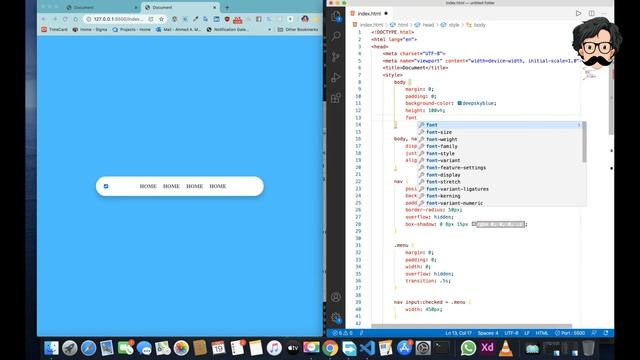The width and height of the screenshot is (640, 360).
Task: Reload the Chrome page
Action: point(65,19)
